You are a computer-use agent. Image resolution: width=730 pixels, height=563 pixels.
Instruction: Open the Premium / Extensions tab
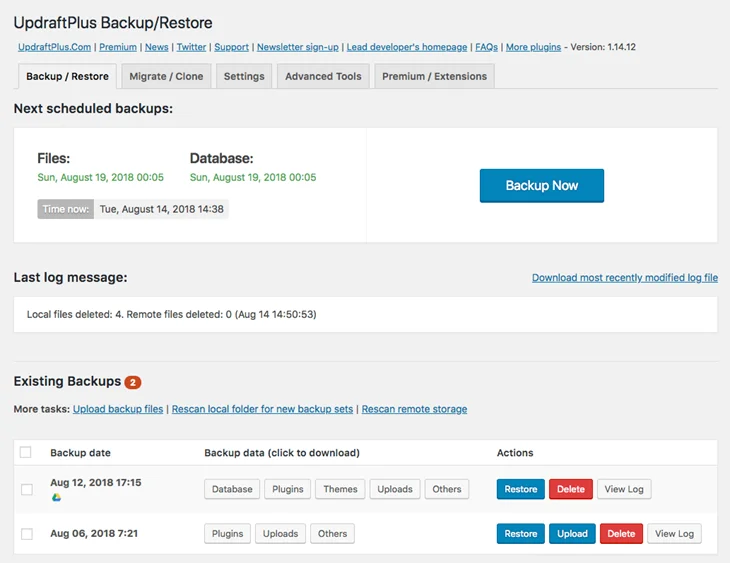pos(434,76)
